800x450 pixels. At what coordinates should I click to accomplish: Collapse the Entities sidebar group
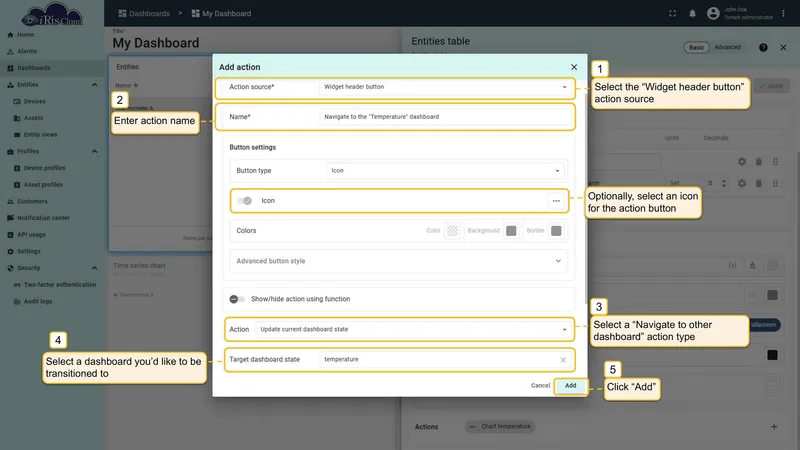[94, 85]
